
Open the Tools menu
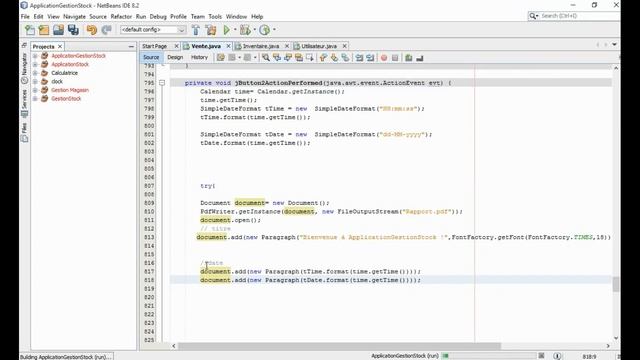(x=215, y=17)
